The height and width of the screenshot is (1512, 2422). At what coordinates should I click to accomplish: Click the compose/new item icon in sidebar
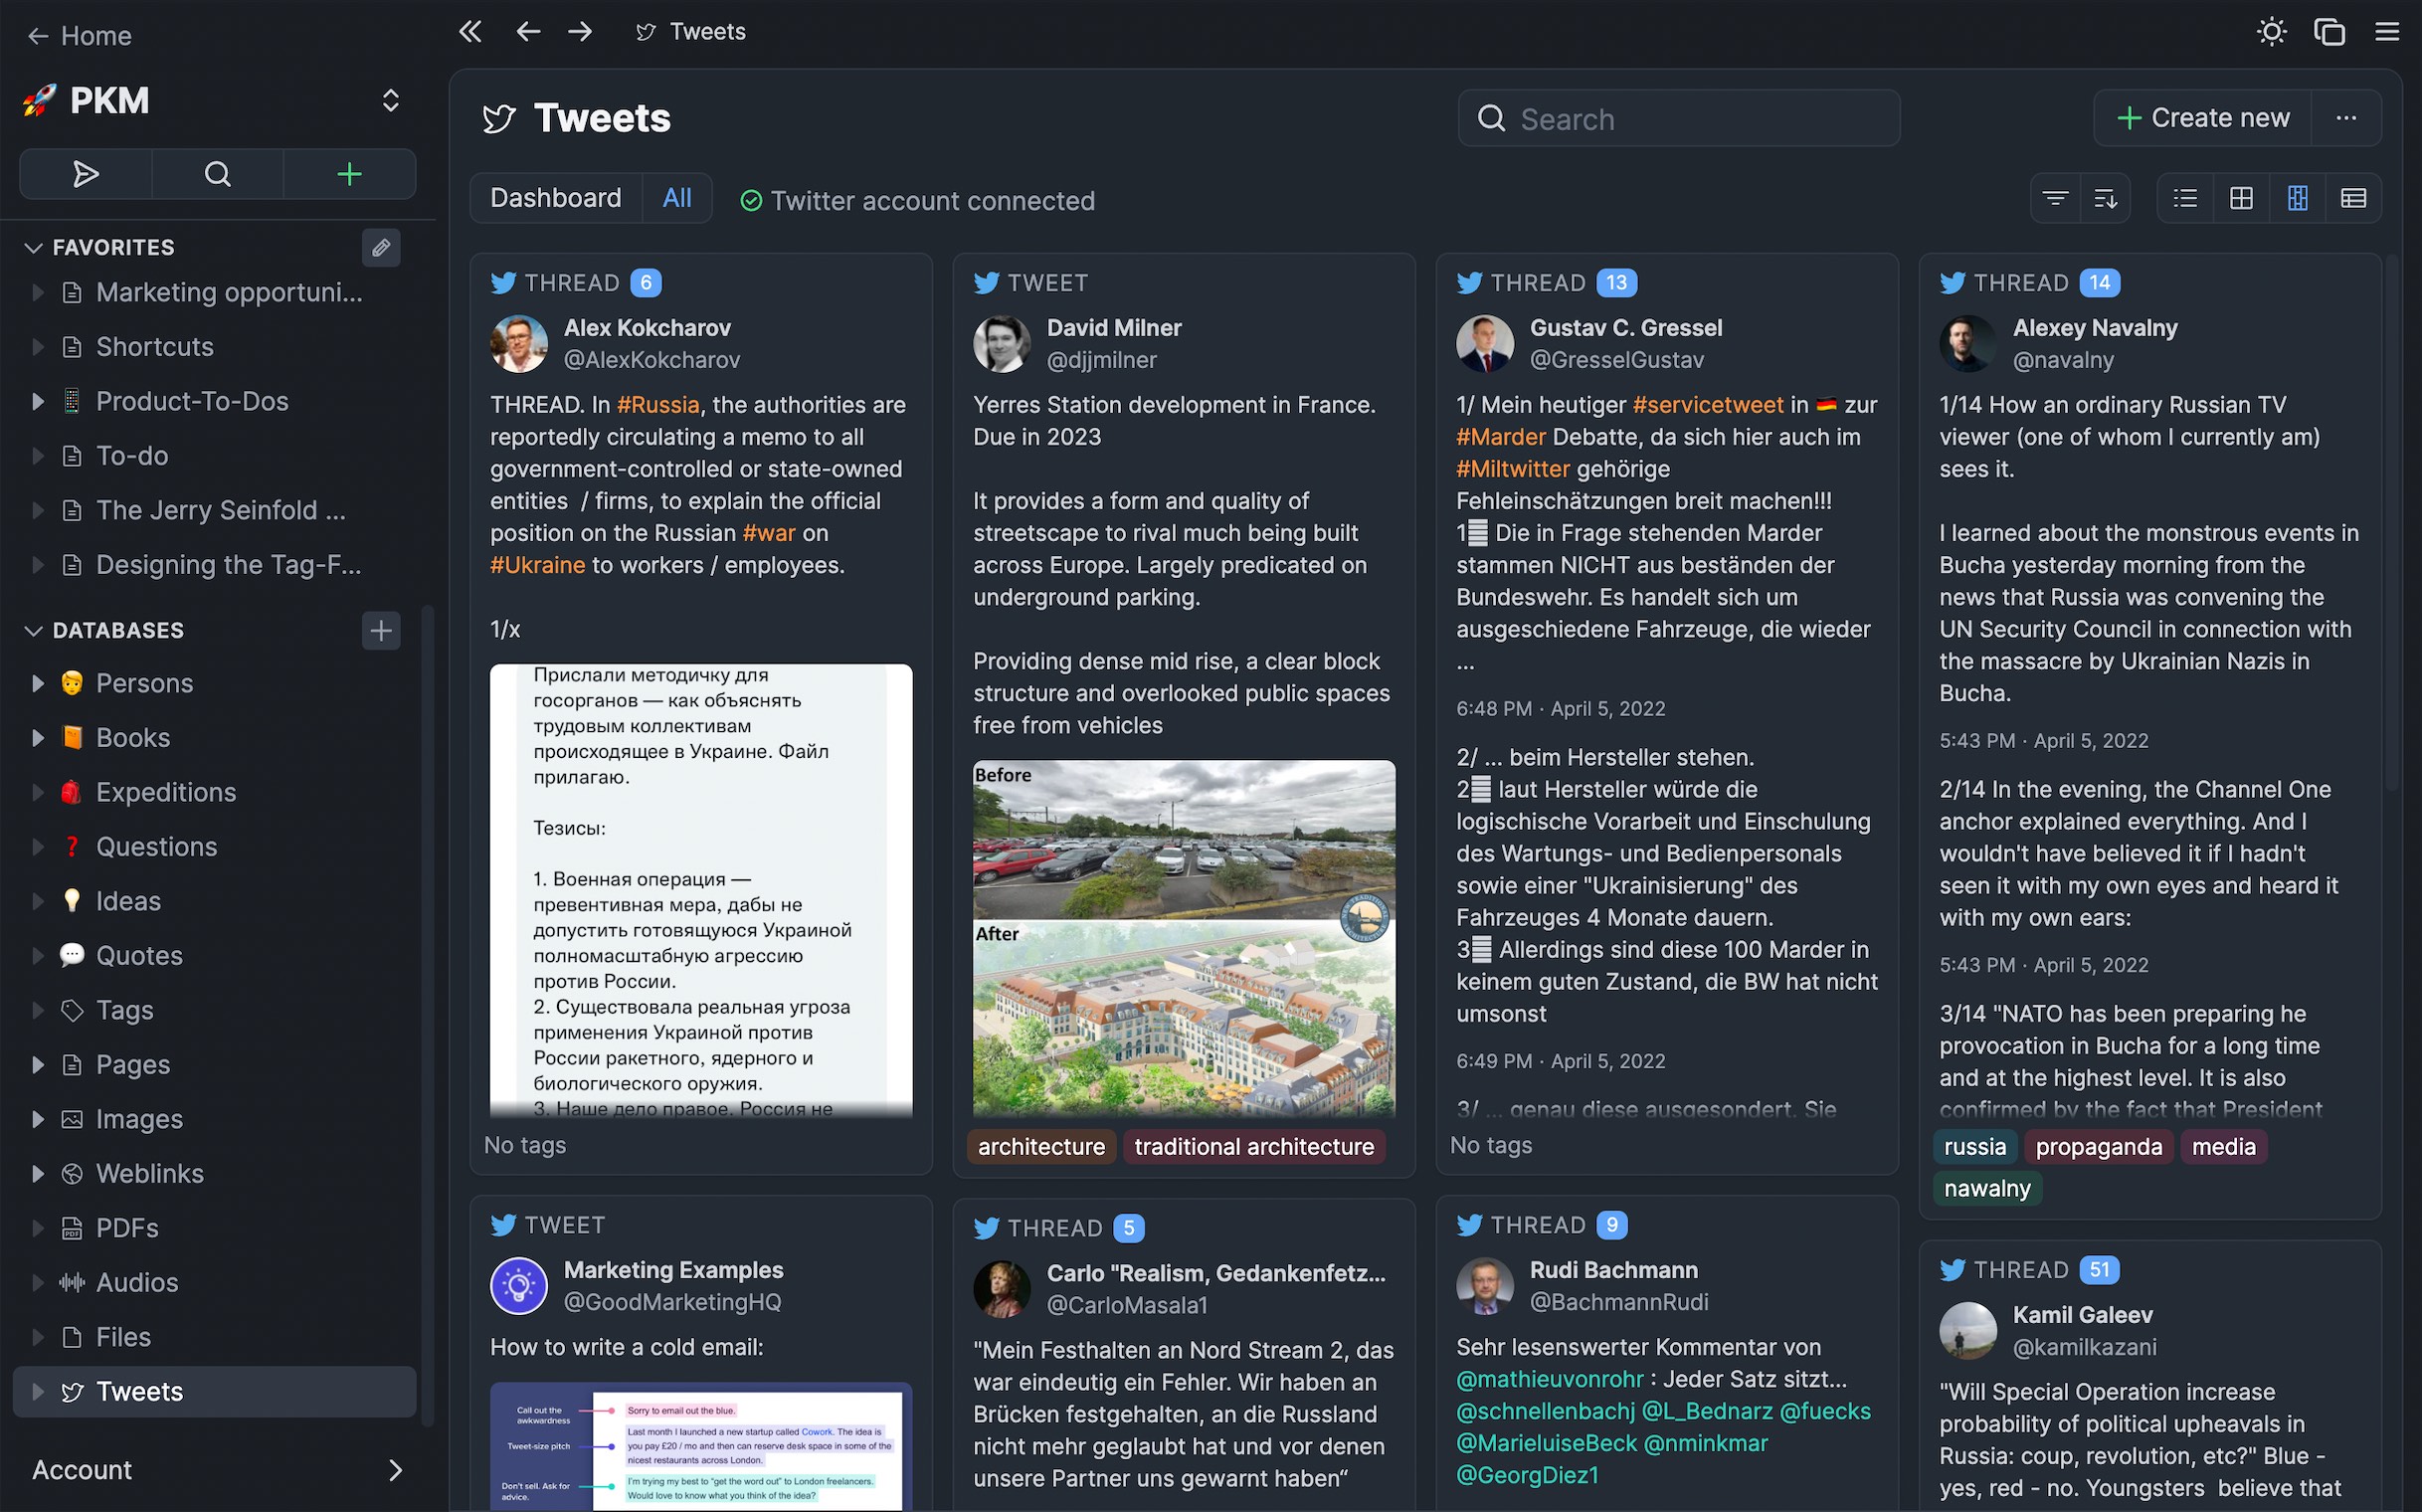click(345, 174)
